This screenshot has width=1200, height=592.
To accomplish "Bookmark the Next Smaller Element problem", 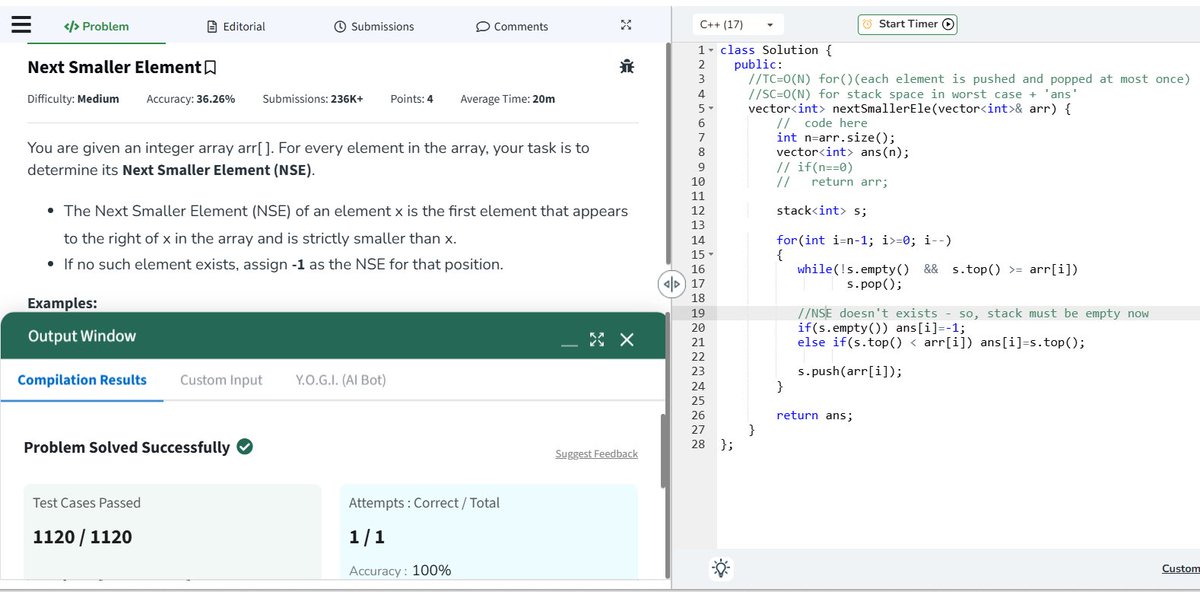I will pos(210,68).
